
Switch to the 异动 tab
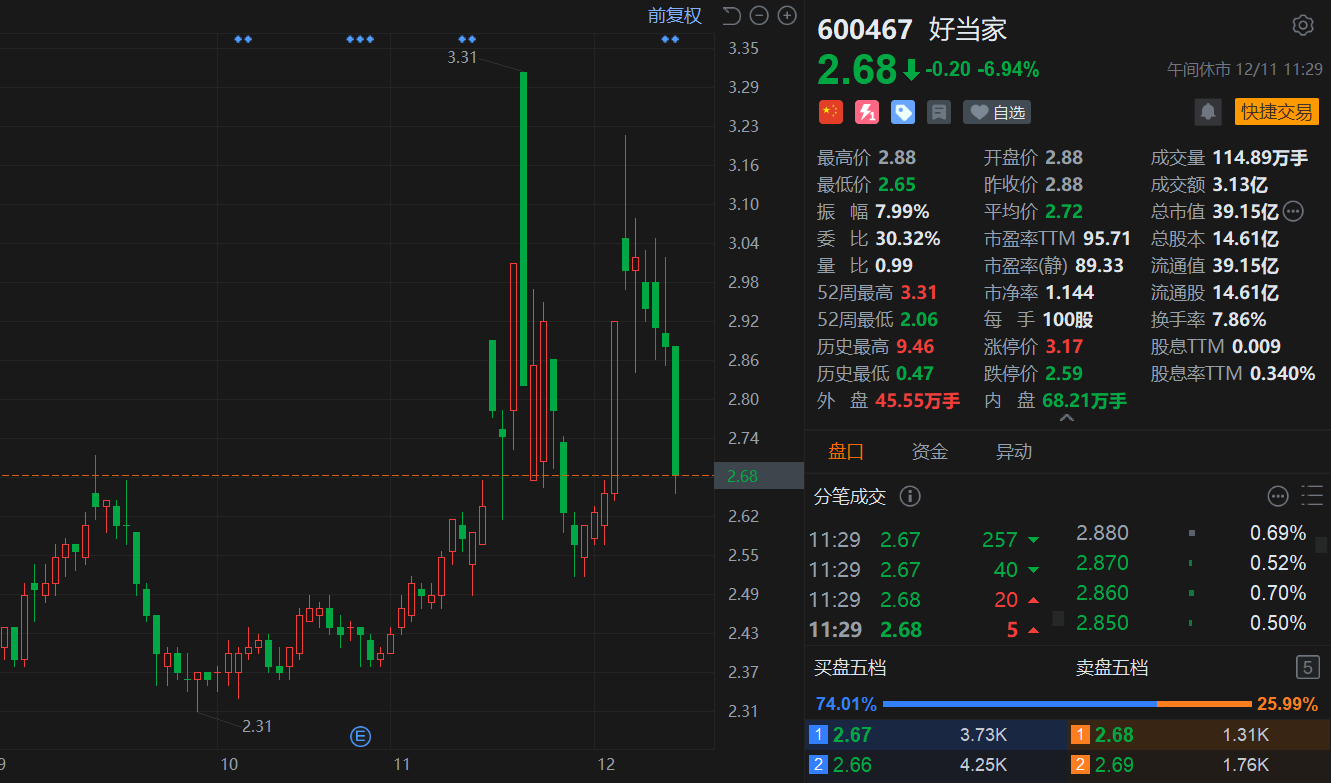point(1013,452)
